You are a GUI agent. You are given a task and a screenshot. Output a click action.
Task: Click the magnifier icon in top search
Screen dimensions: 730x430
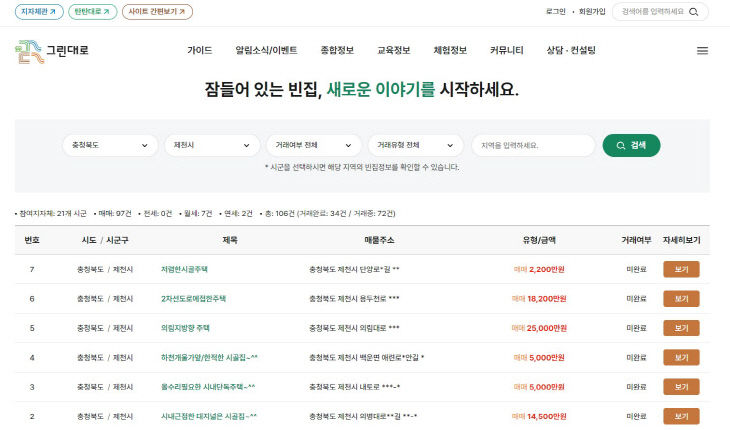pos(694,12)
